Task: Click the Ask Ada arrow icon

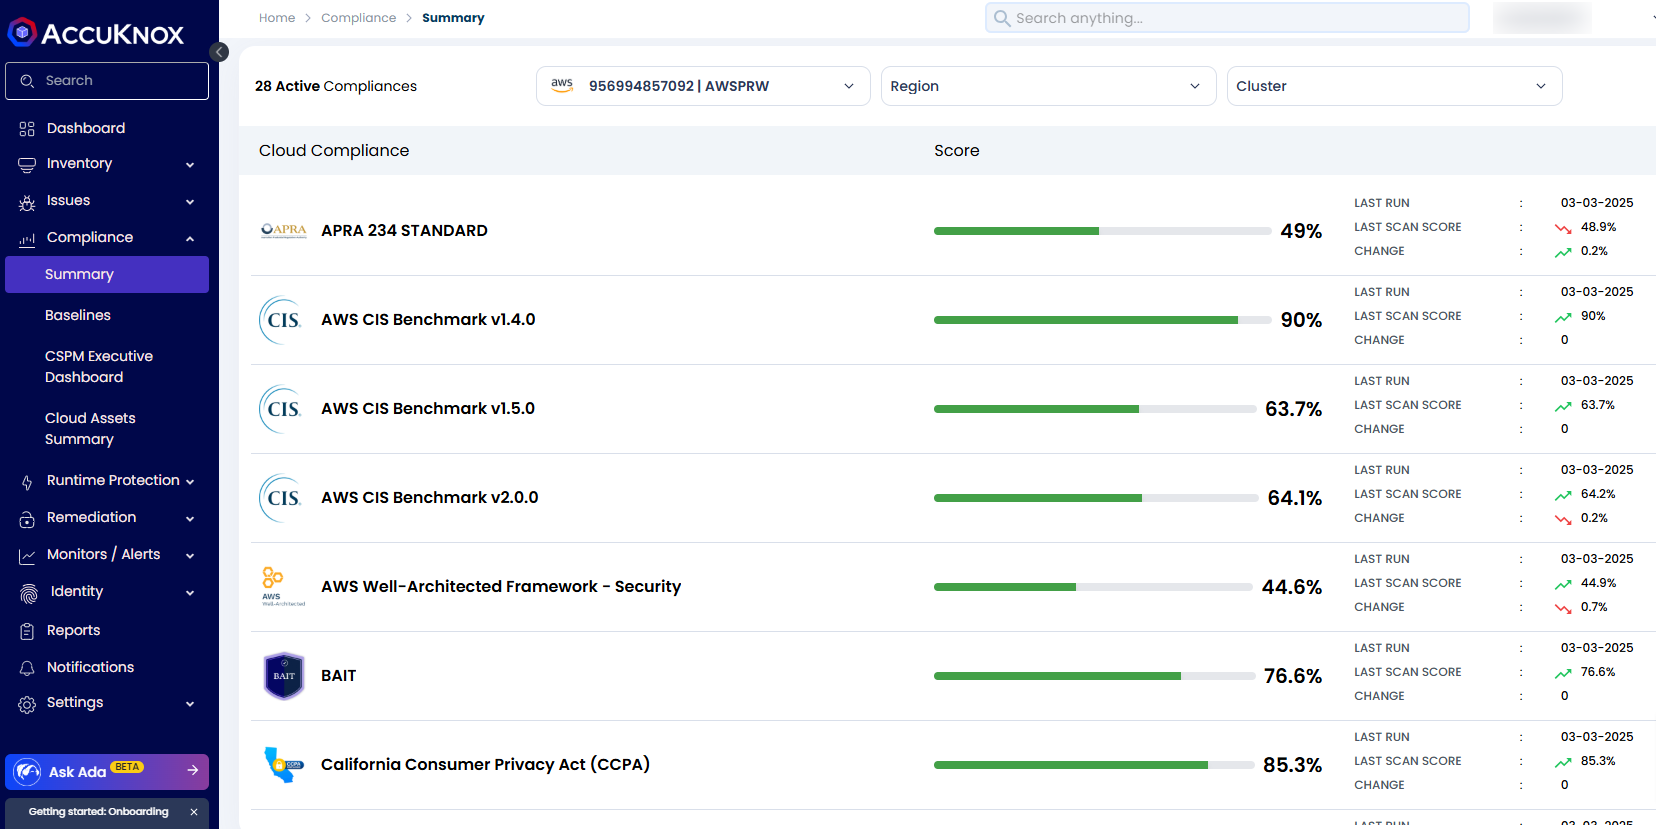Action: [x=193, y=770]
